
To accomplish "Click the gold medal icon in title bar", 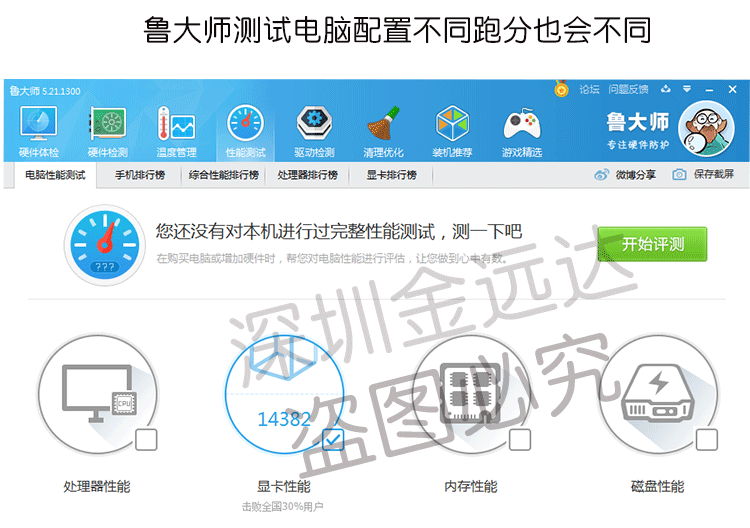I will click(561, 88).
